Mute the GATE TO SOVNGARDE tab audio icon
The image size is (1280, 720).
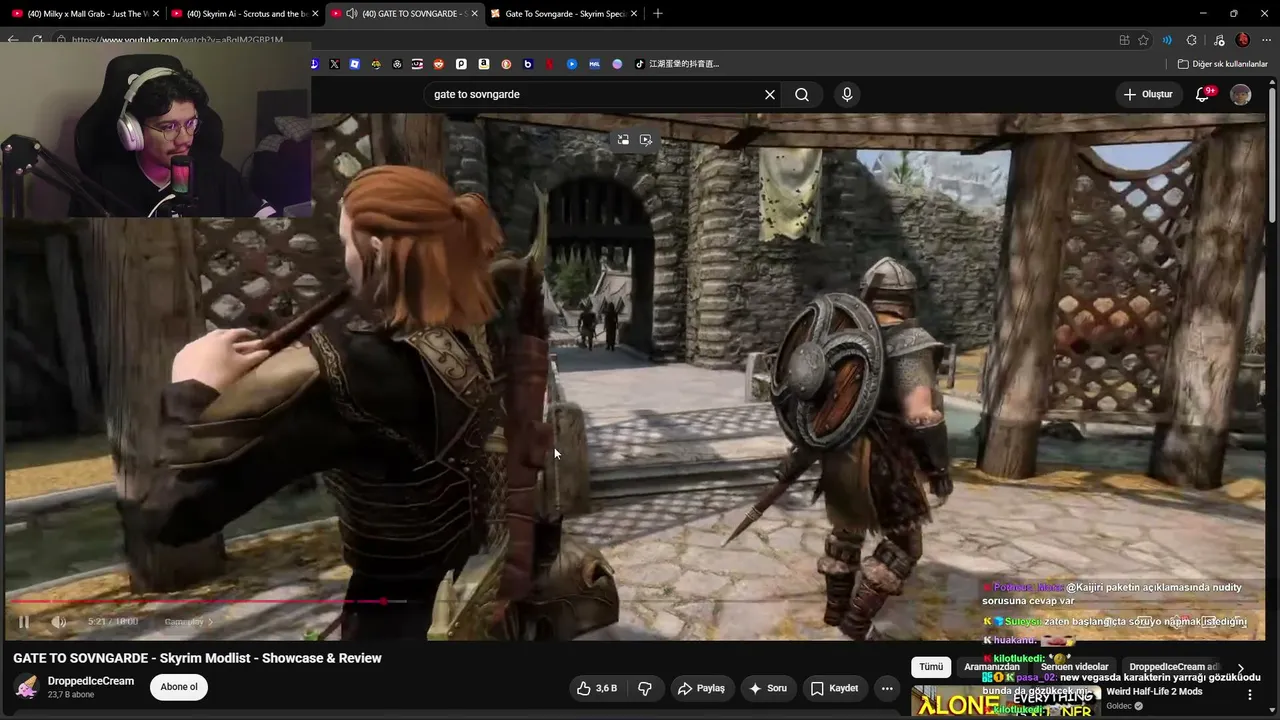point(351,14)
